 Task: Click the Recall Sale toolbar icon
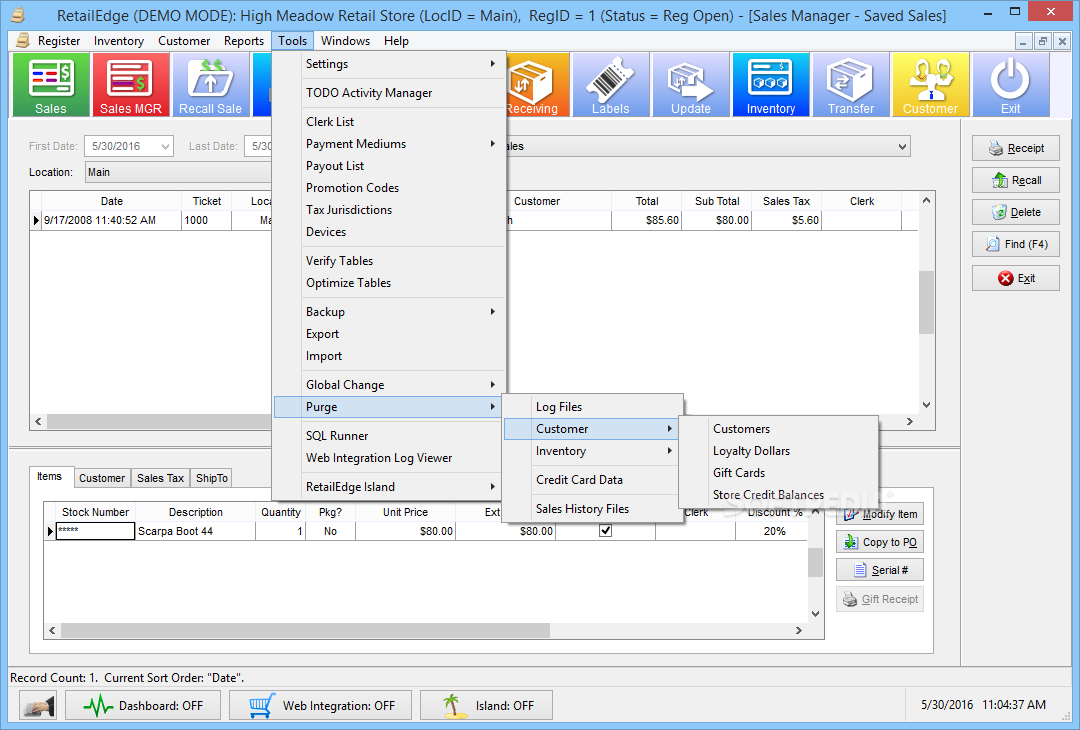pos(210,85)
